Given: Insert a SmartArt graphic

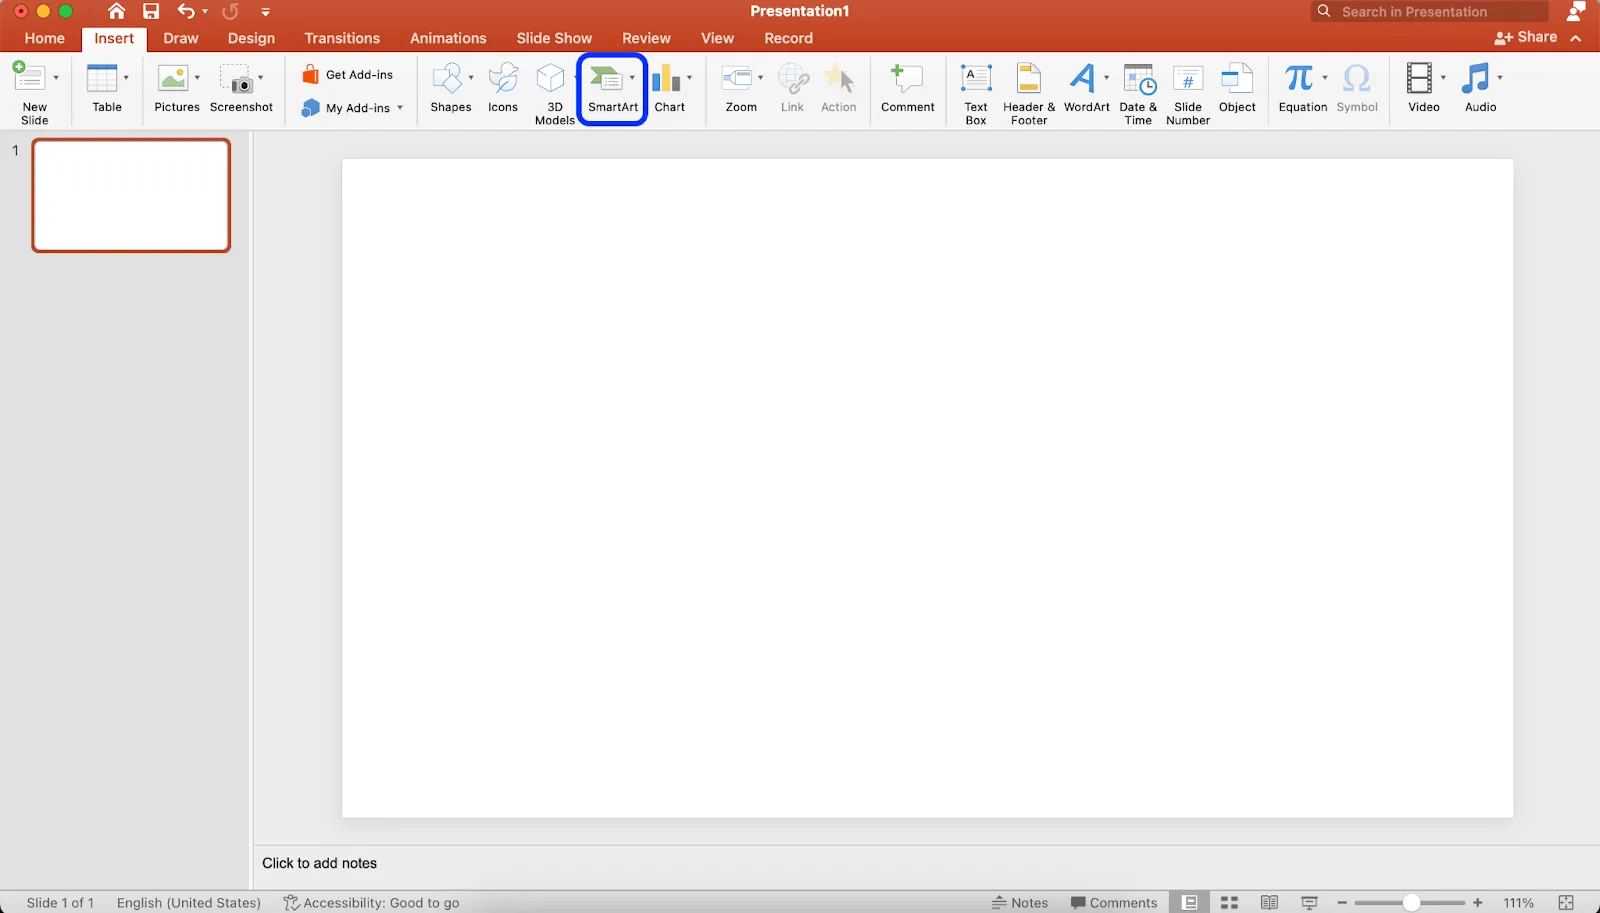Looking at the screenshot, I should [612, 89].
